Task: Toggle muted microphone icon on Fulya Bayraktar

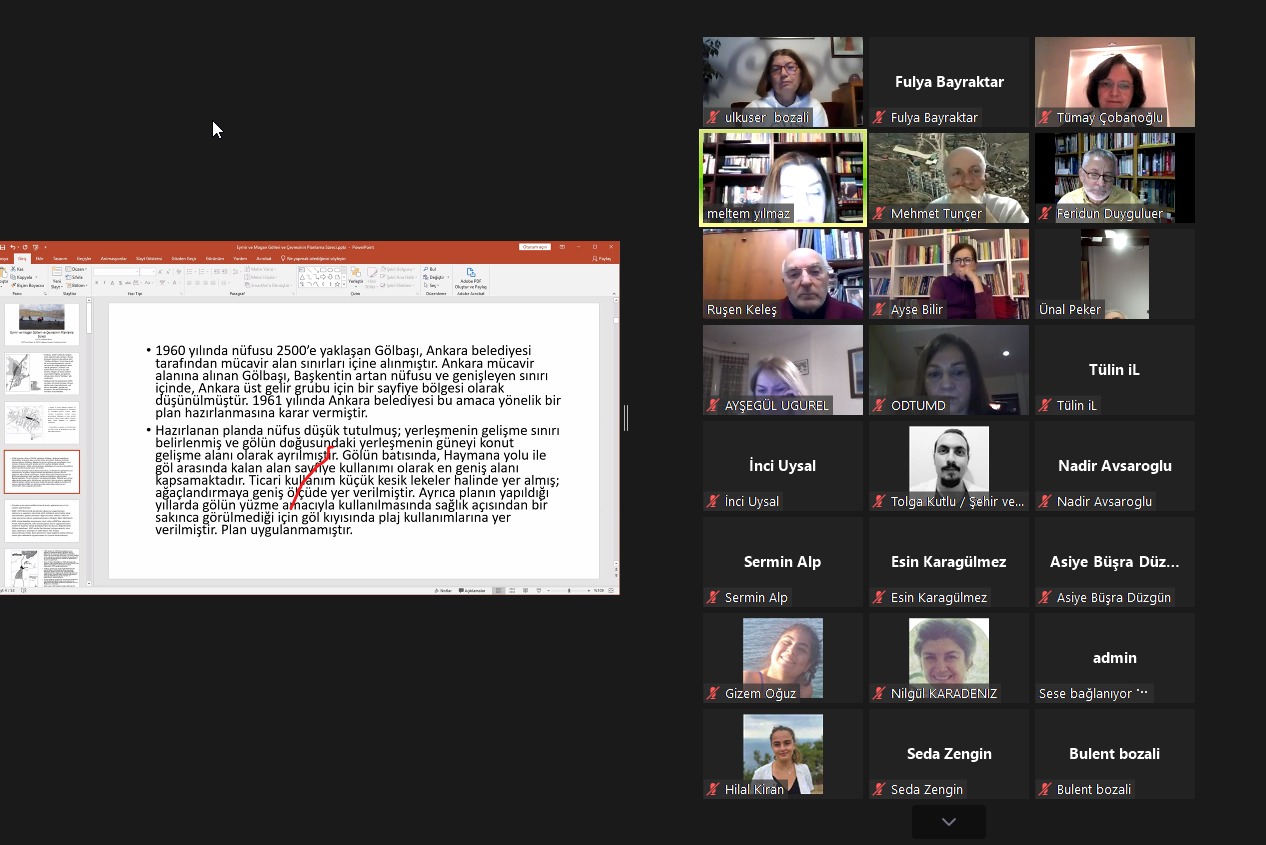Action: point(880,118)
